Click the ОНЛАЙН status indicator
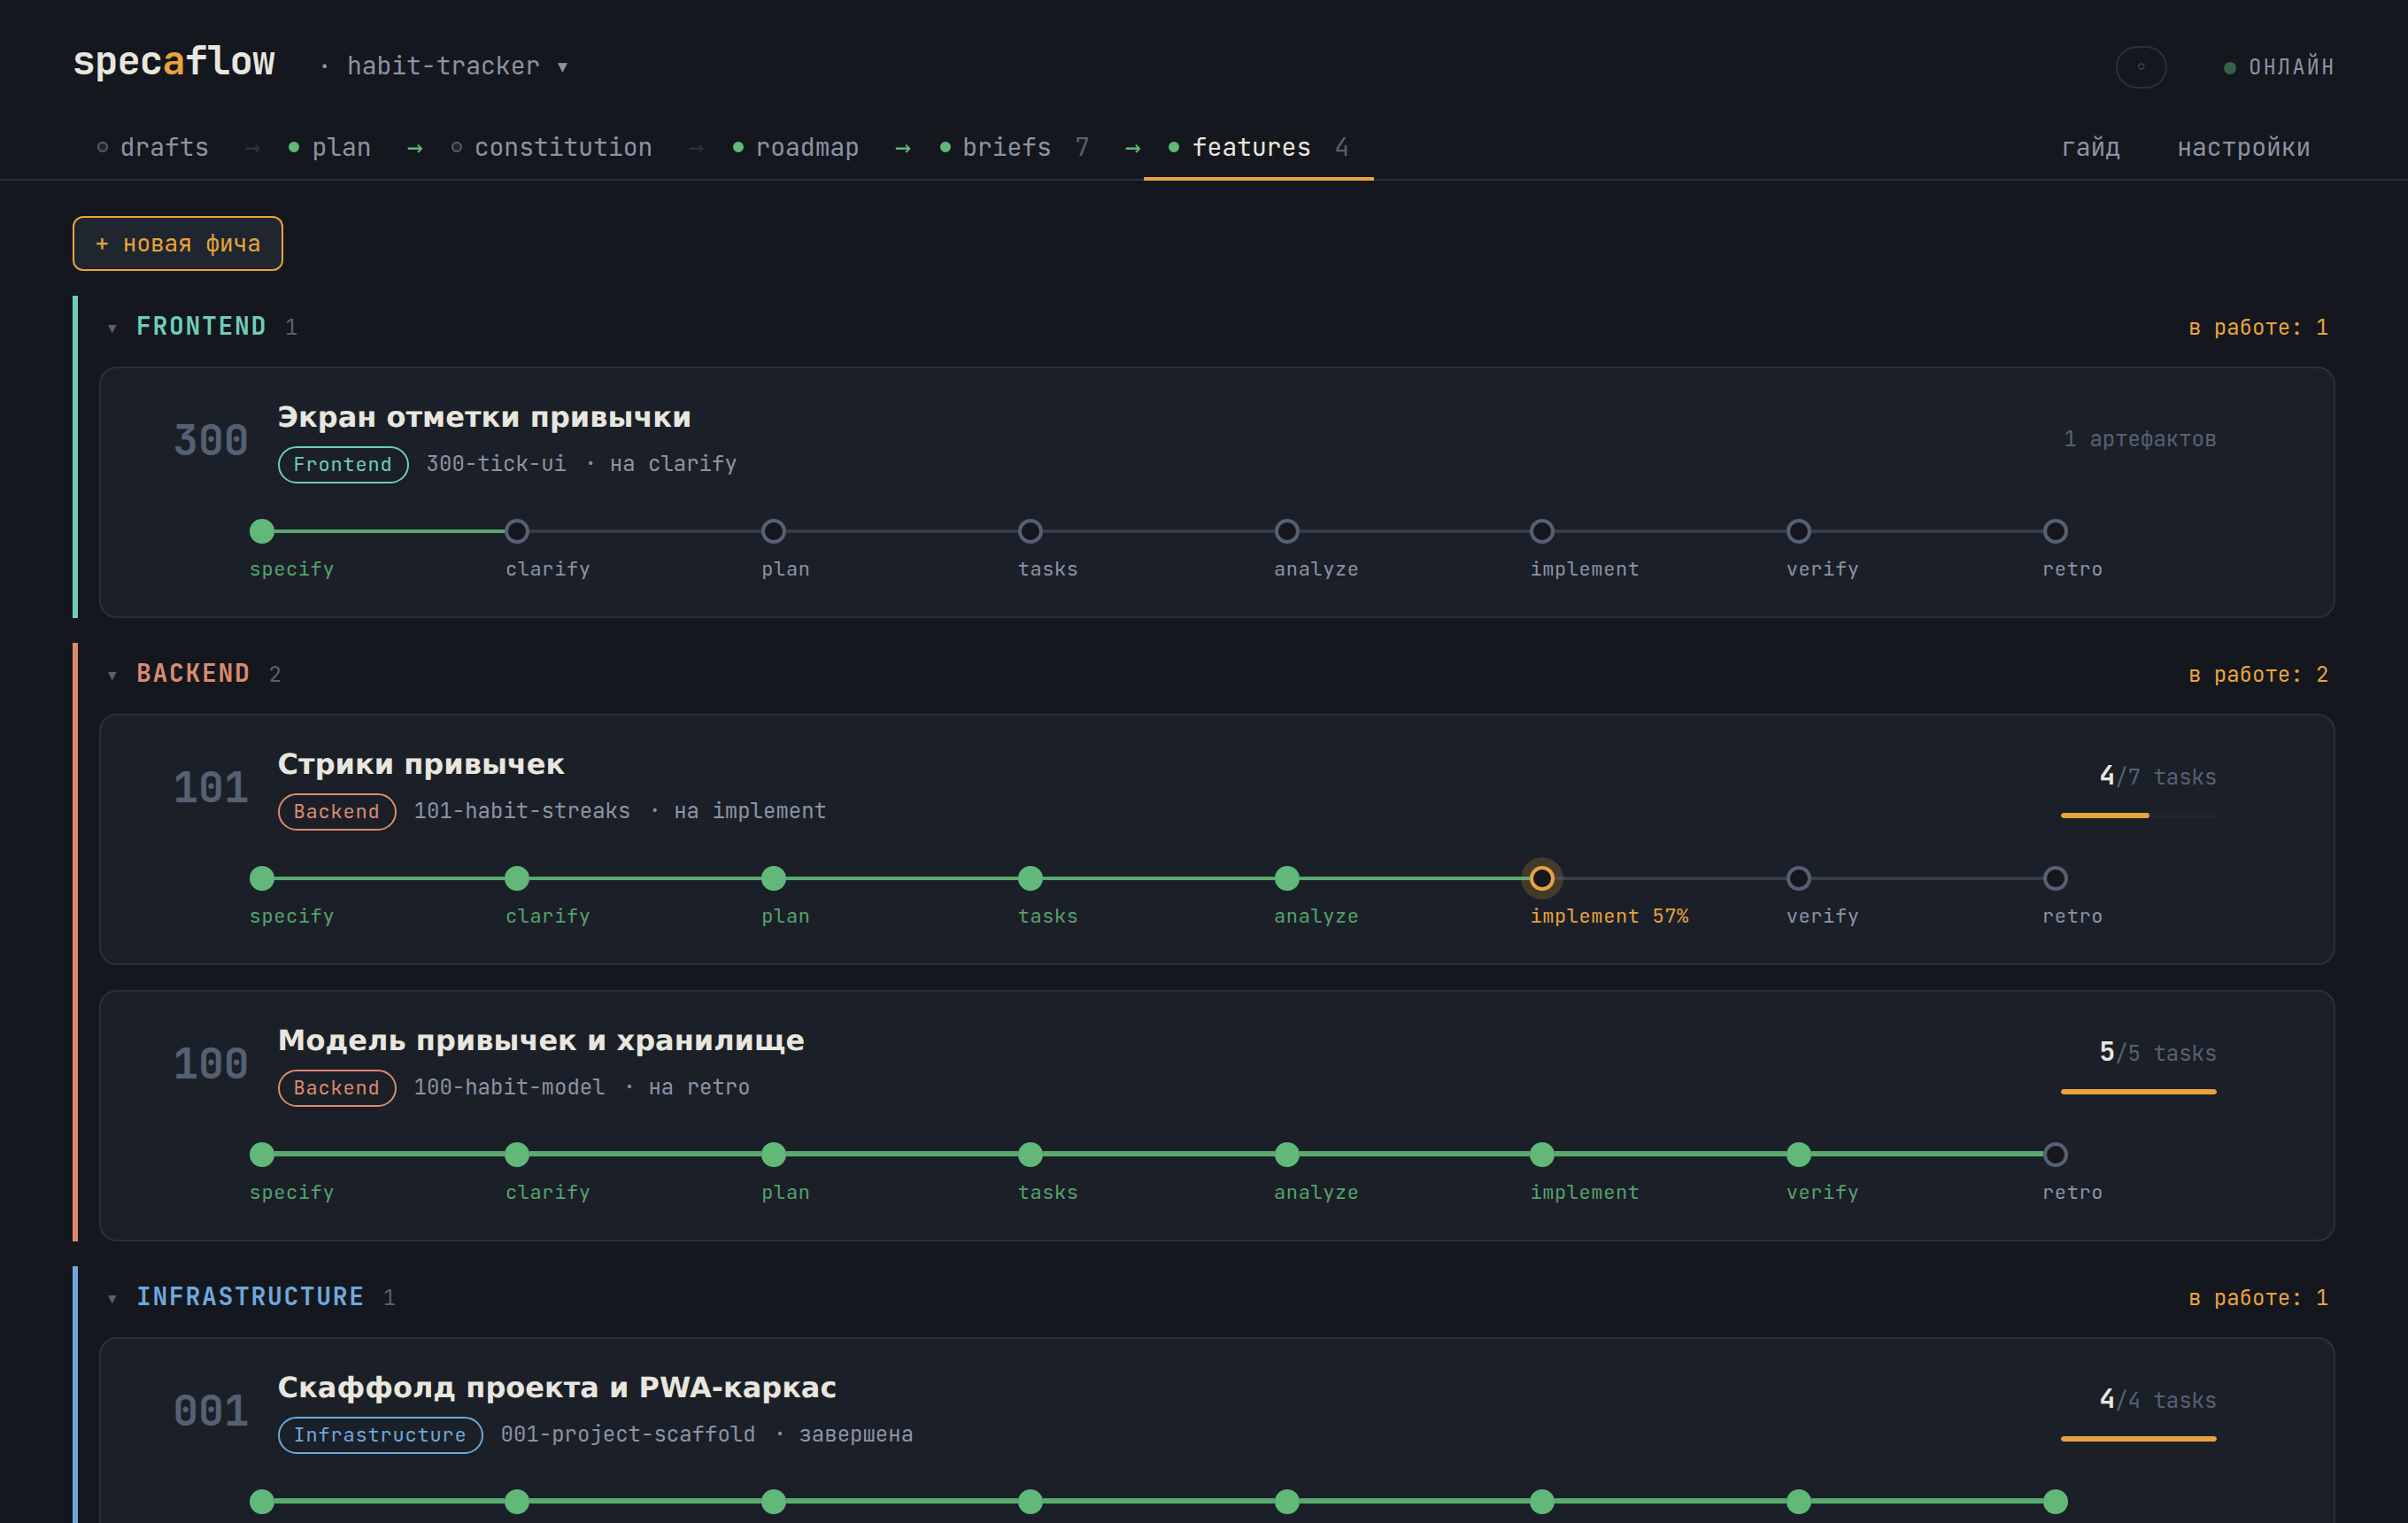2408x1523 pixels. click(2277, 67)
